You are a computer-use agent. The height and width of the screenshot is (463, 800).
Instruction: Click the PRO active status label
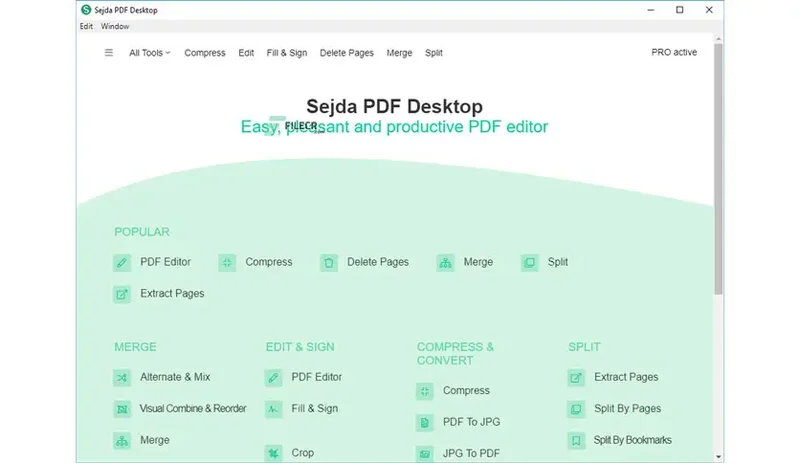pyautogui.click(x=674, y=52)
